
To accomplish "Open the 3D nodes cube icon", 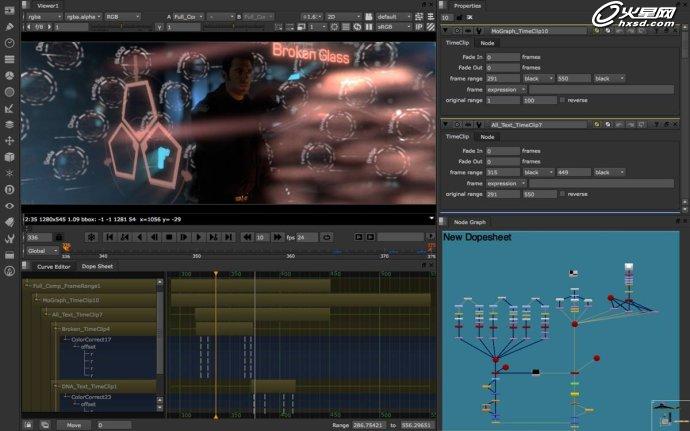I will coord(9,157).
